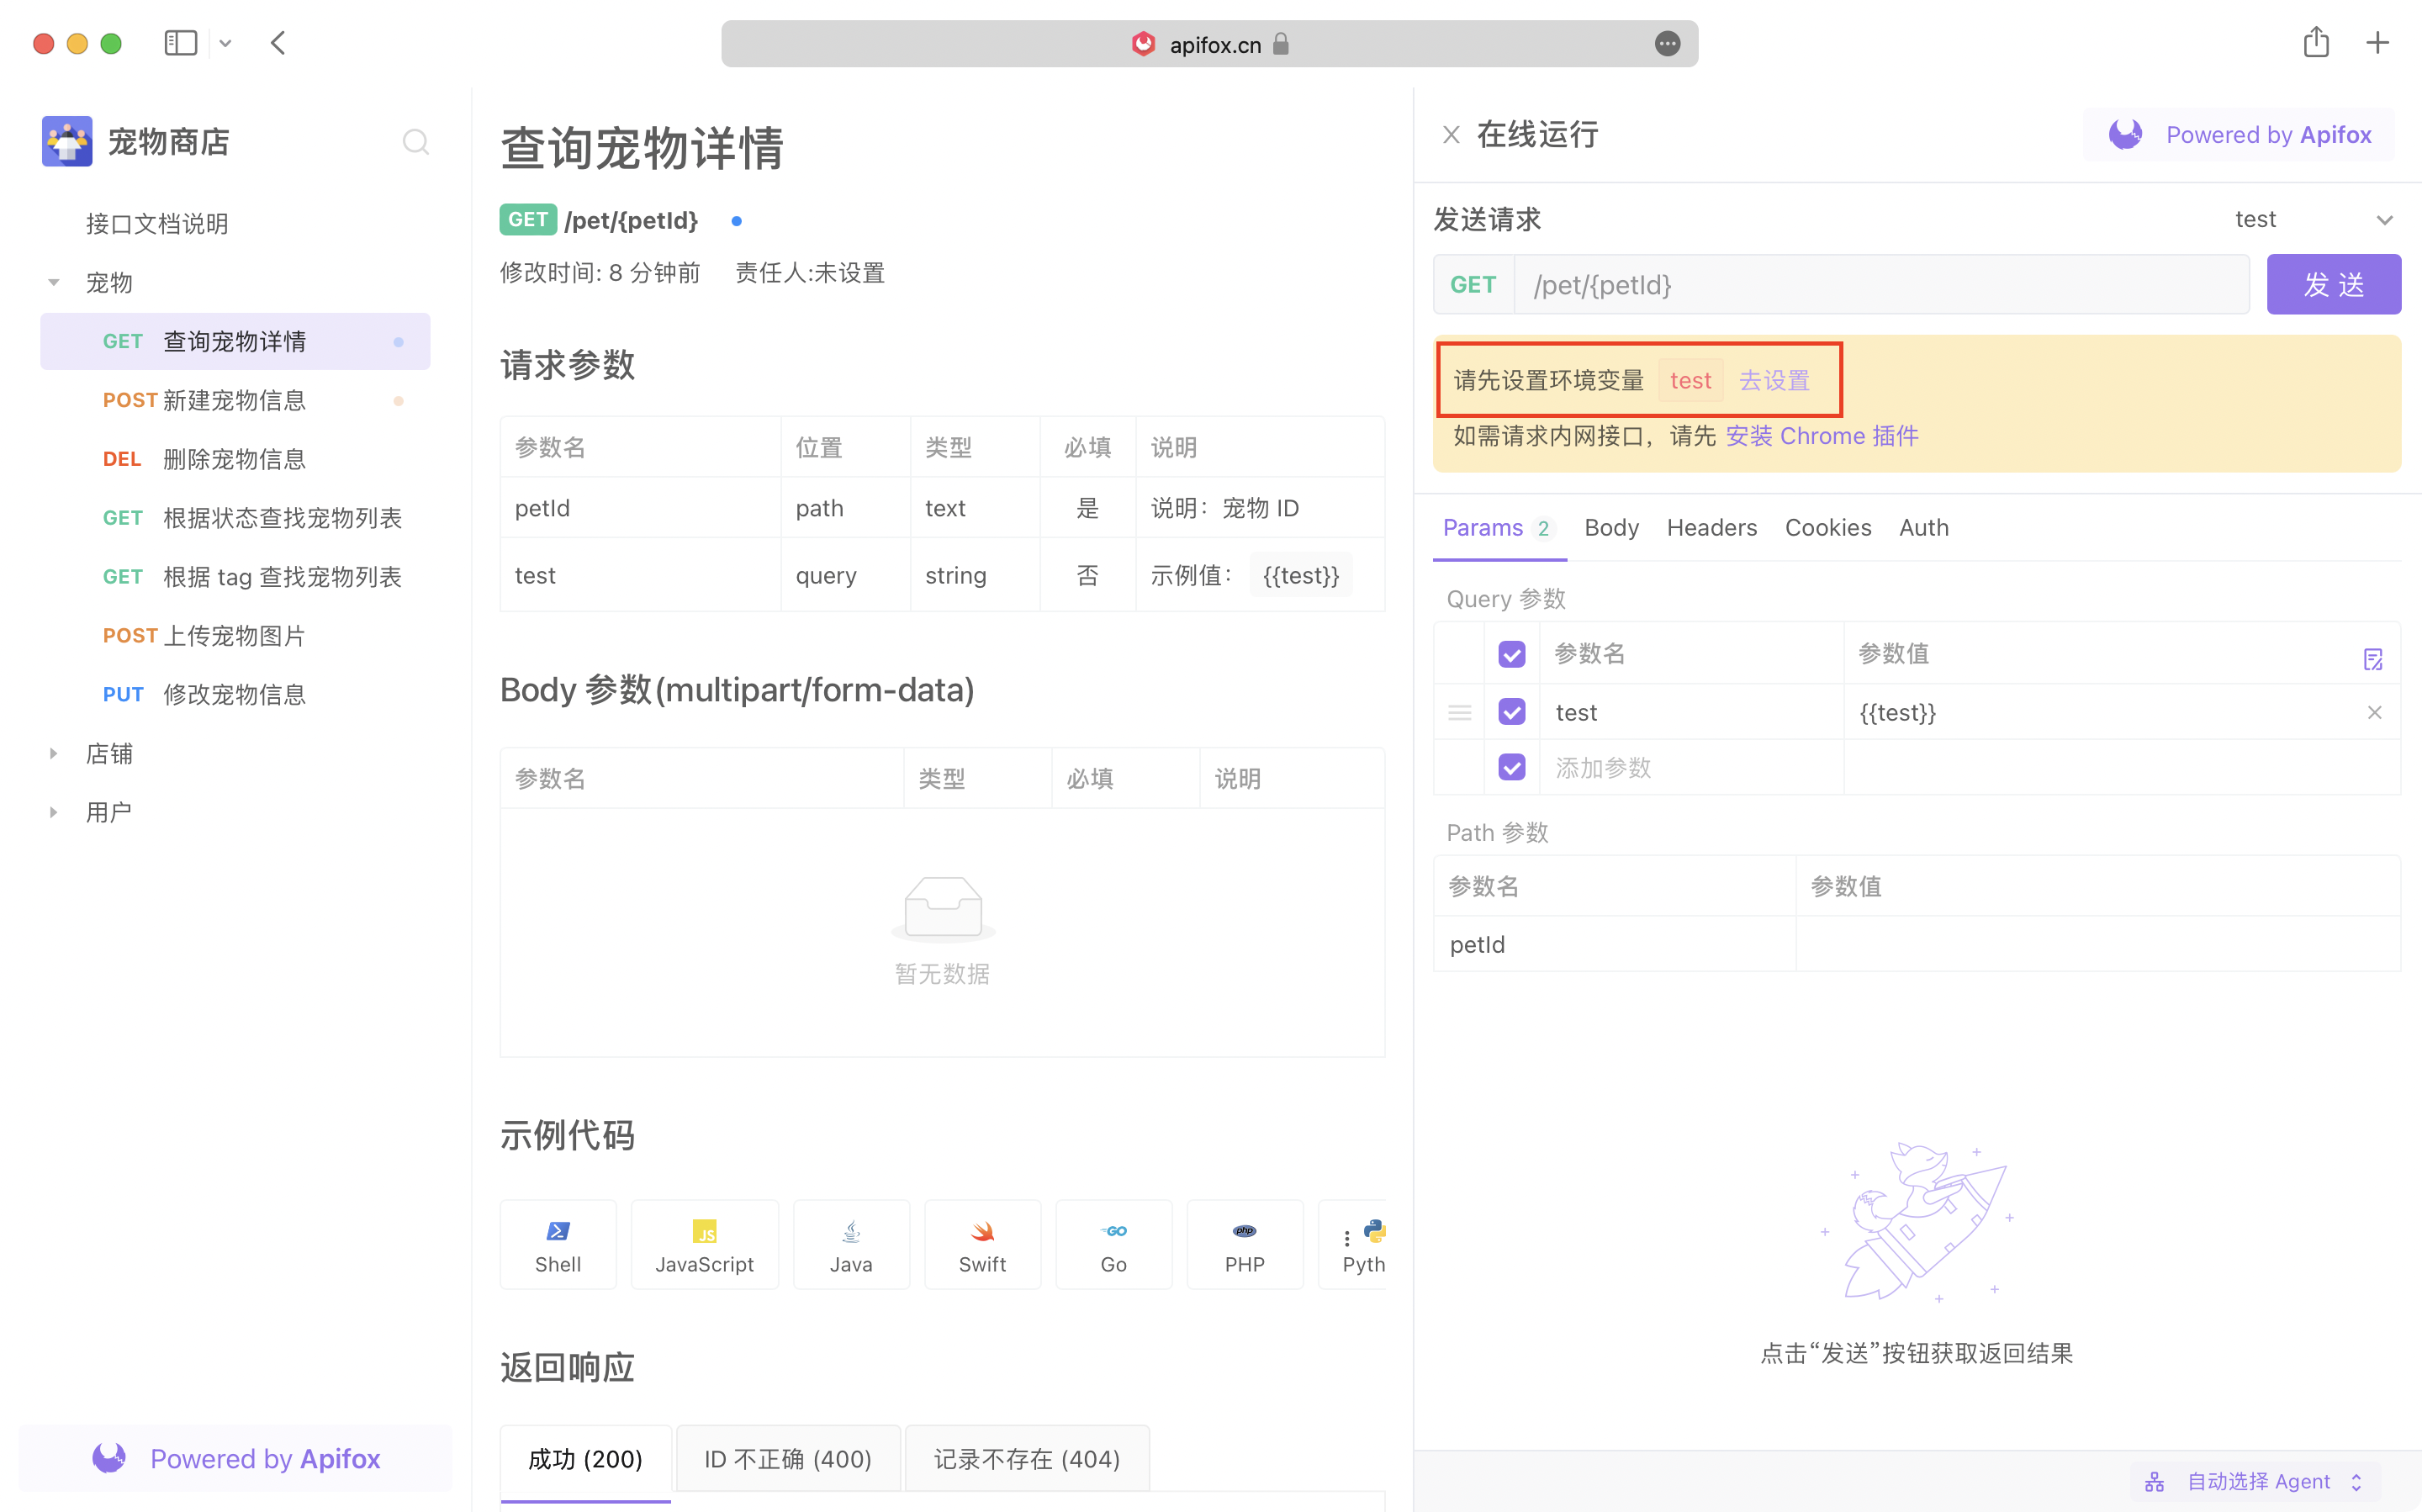Viewport: 2422px width, 1512px height.
Task: Remove the test query parameter row
Action: (2374, 712)
